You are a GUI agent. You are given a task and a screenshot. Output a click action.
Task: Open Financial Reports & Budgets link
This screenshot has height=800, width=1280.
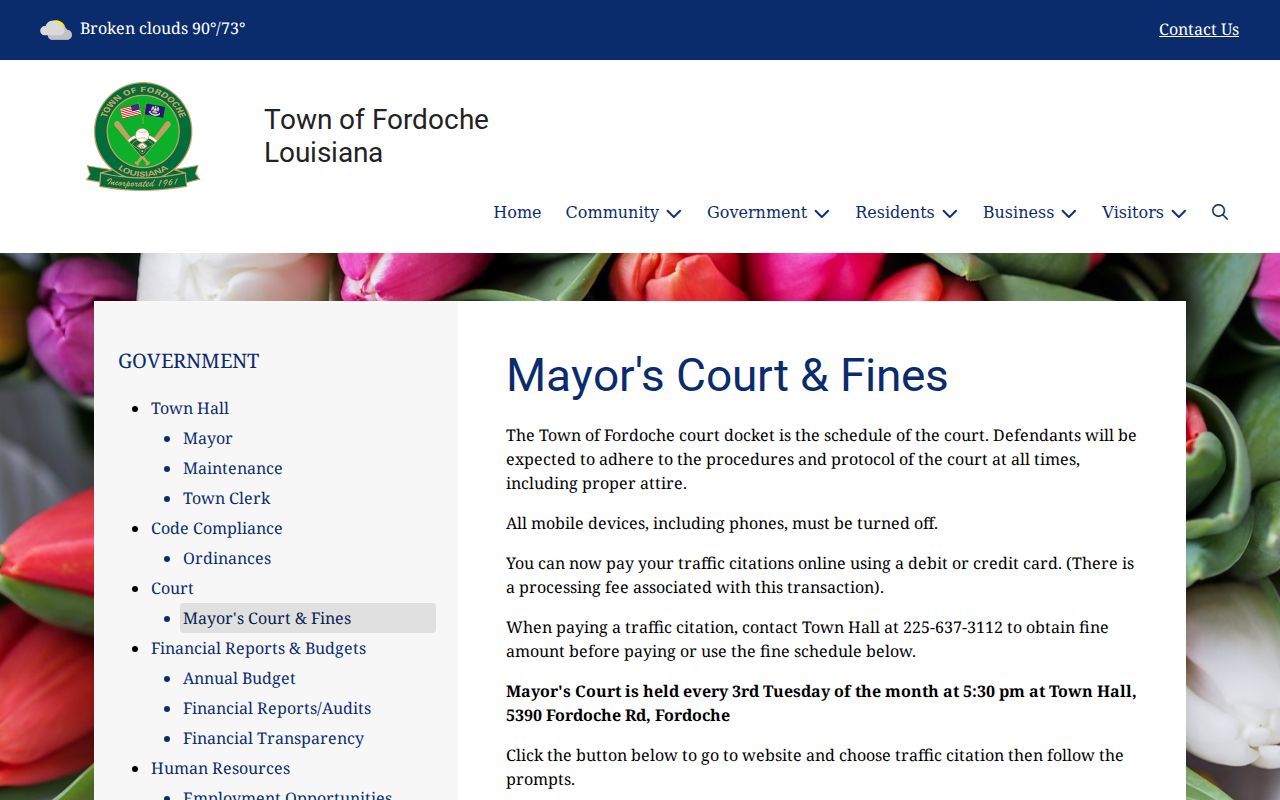pos(258,648)
